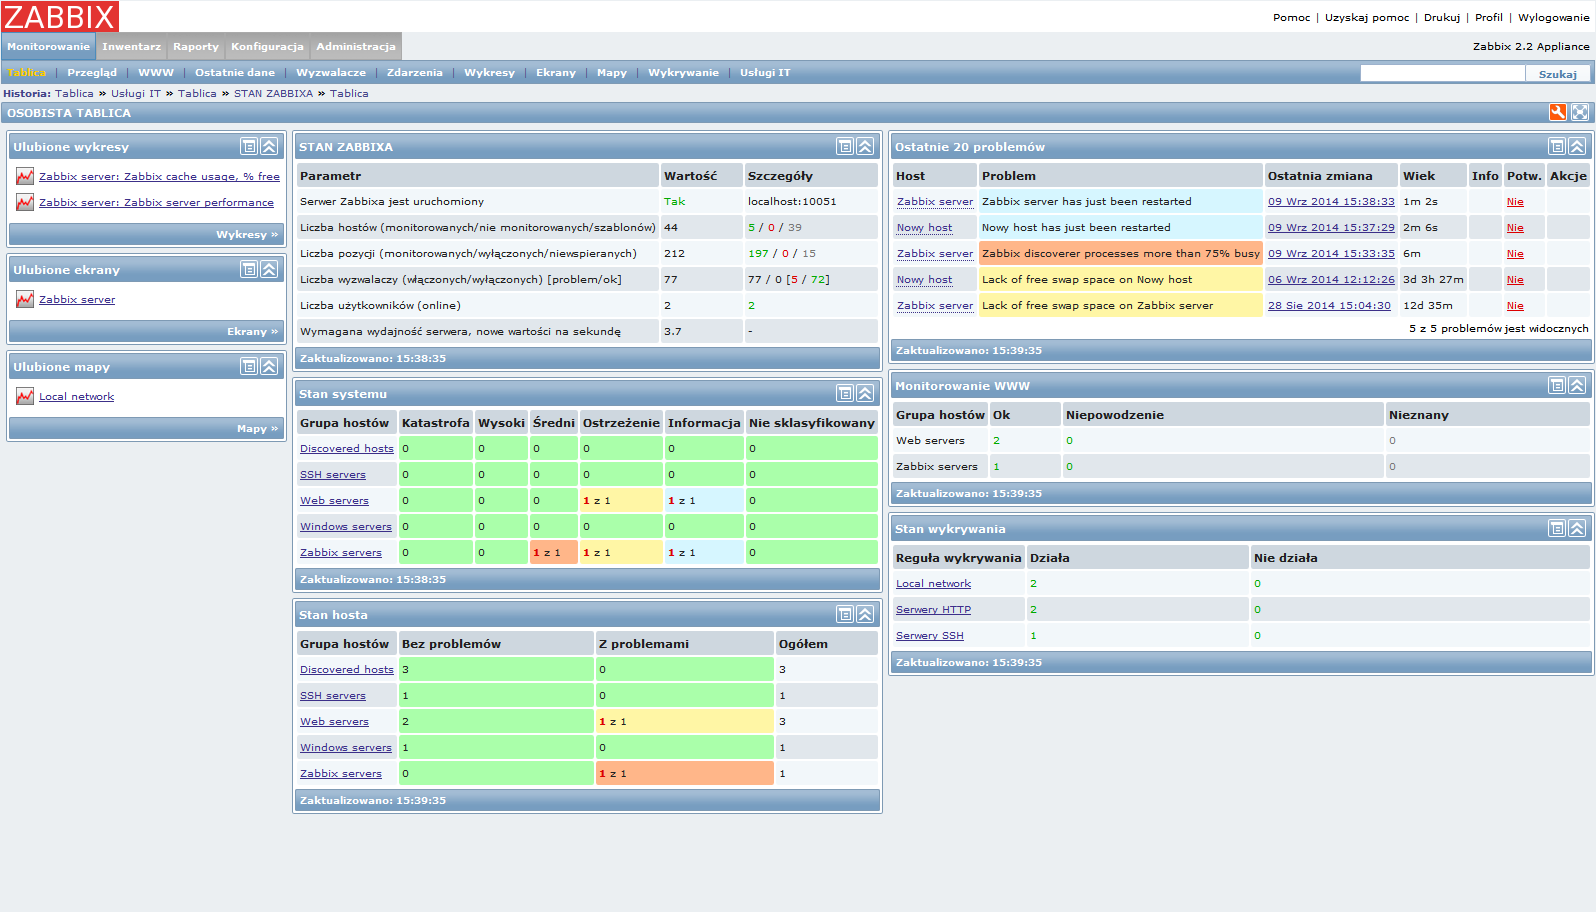
Task: Open the Administracja main tab
Action: point(356,46)
